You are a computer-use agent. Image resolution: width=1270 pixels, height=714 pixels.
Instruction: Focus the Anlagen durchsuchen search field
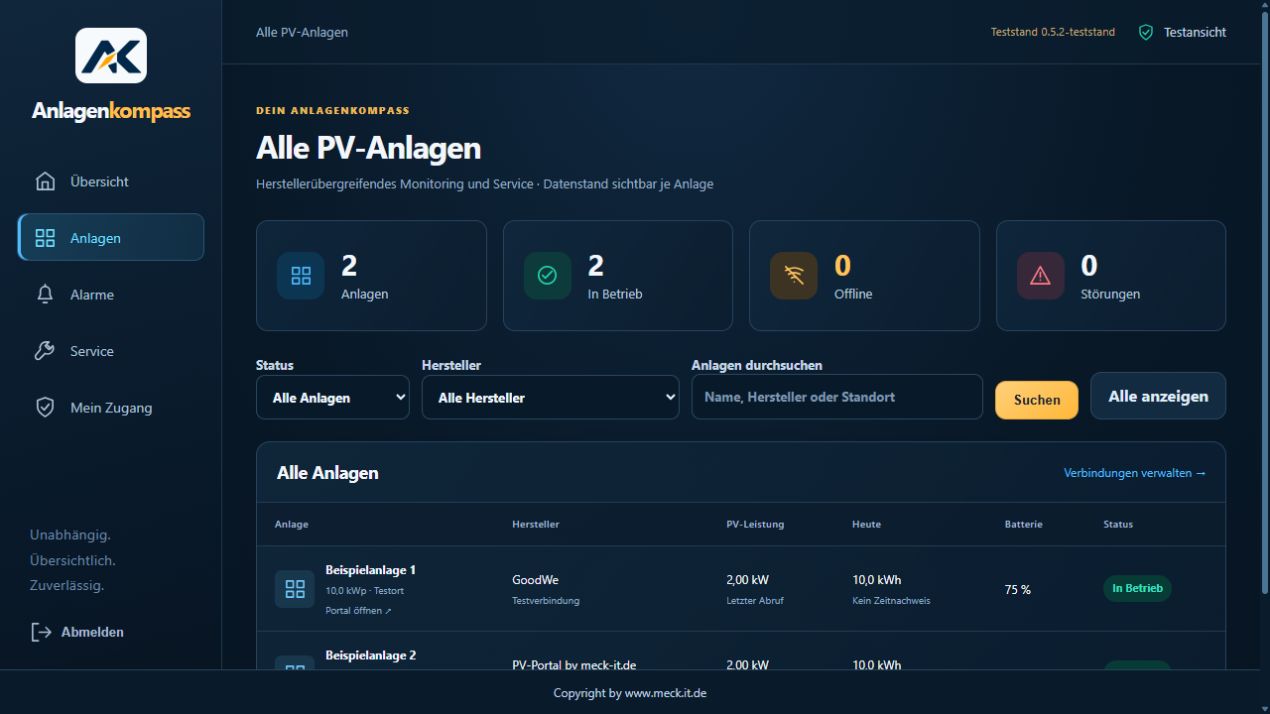[x=837, y=397]
